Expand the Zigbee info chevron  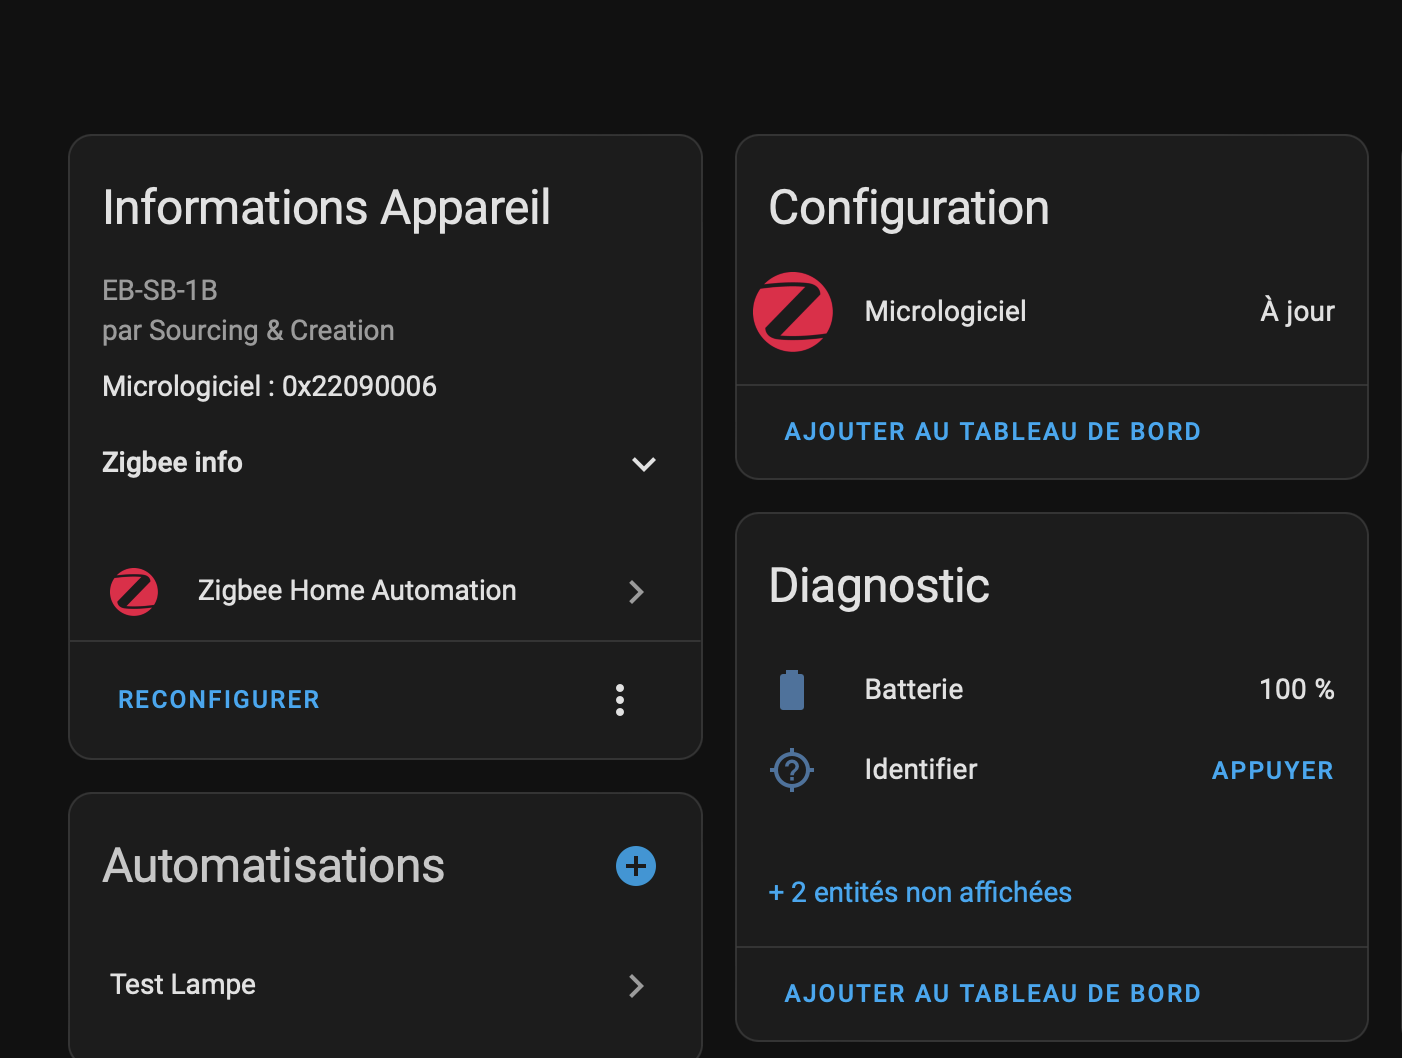tap(644, 464)
